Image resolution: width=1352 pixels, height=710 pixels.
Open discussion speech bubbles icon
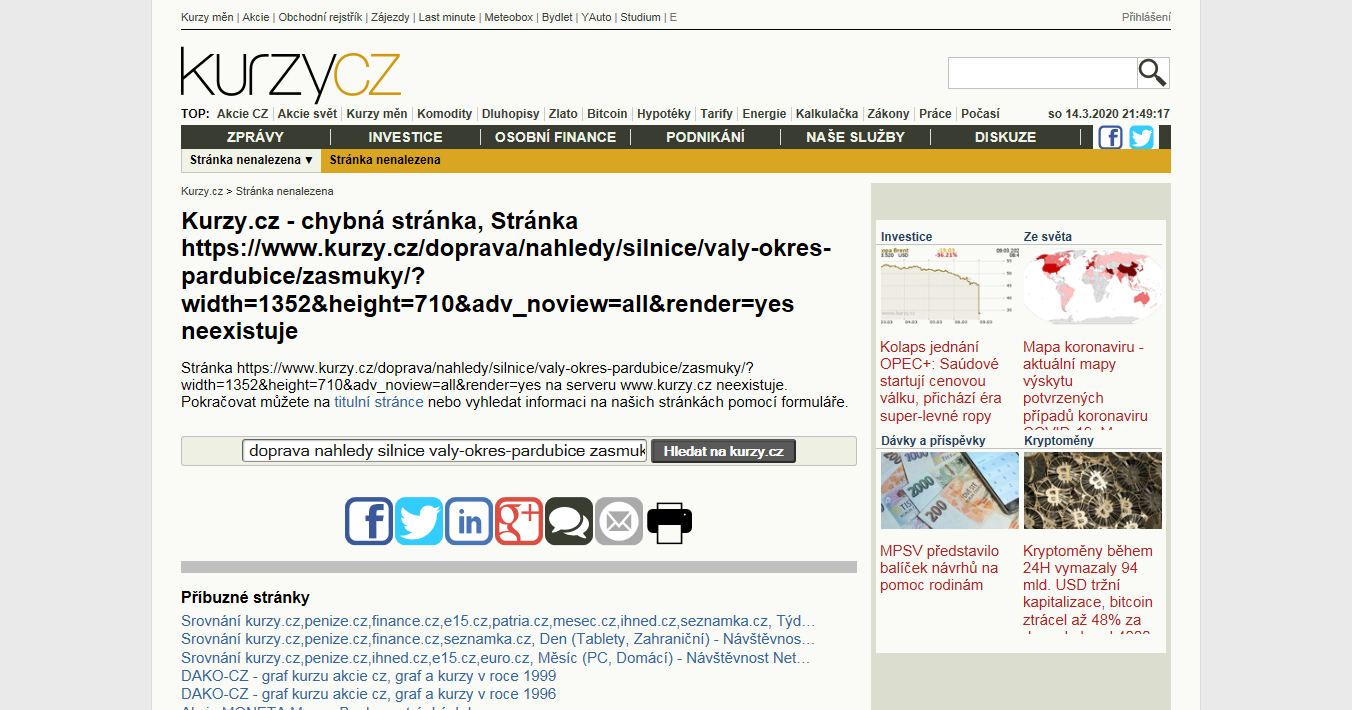[569, 521]
